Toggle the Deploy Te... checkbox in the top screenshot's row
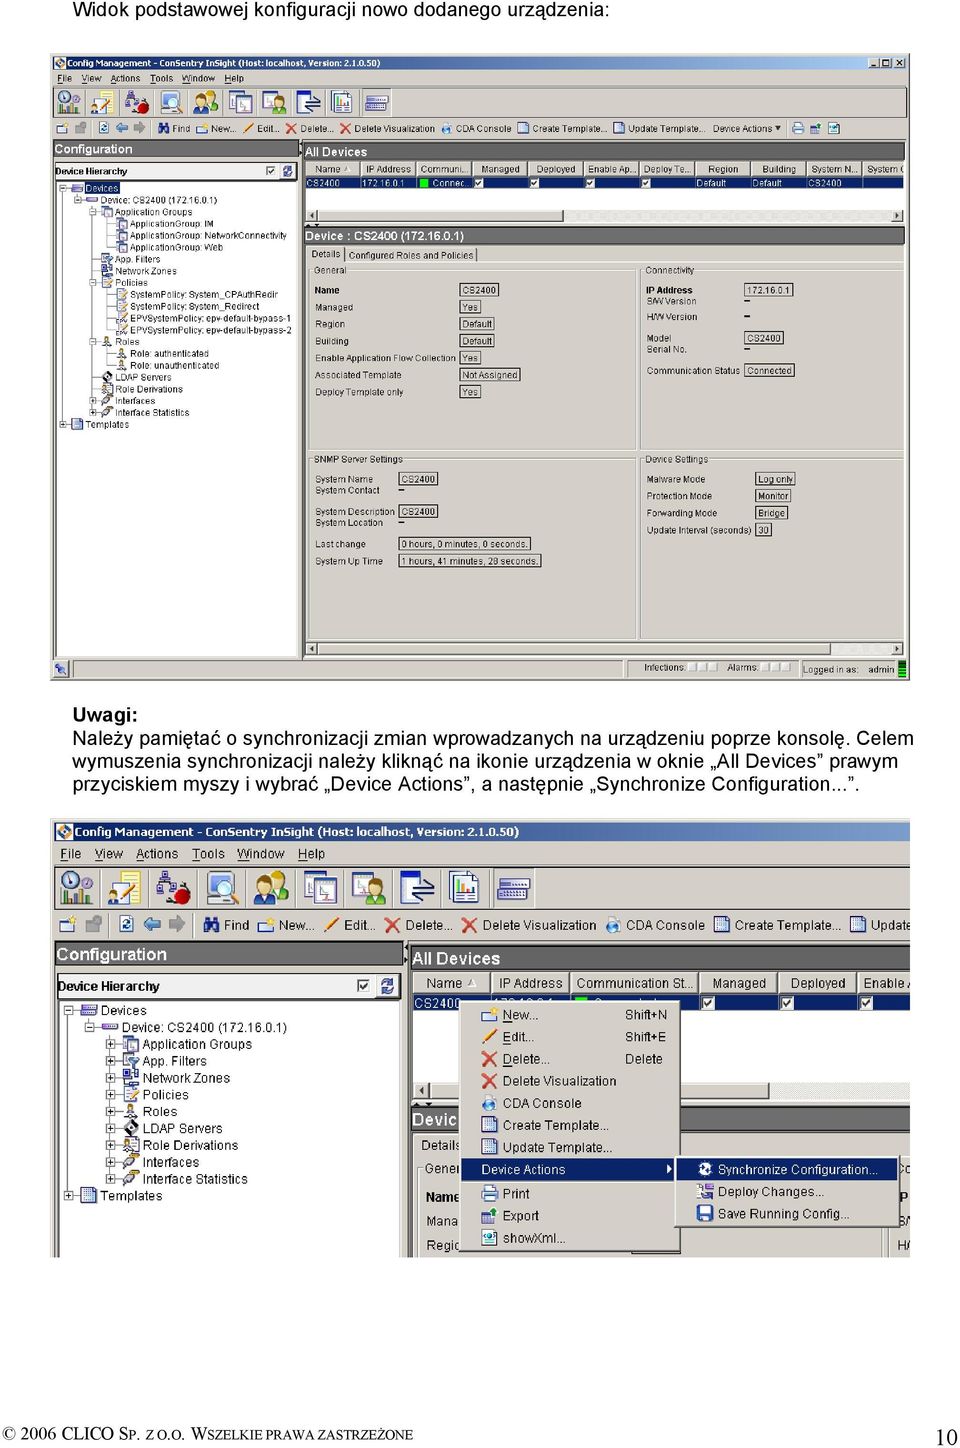Screen dimensions: 960x1448 pos(646,183)
